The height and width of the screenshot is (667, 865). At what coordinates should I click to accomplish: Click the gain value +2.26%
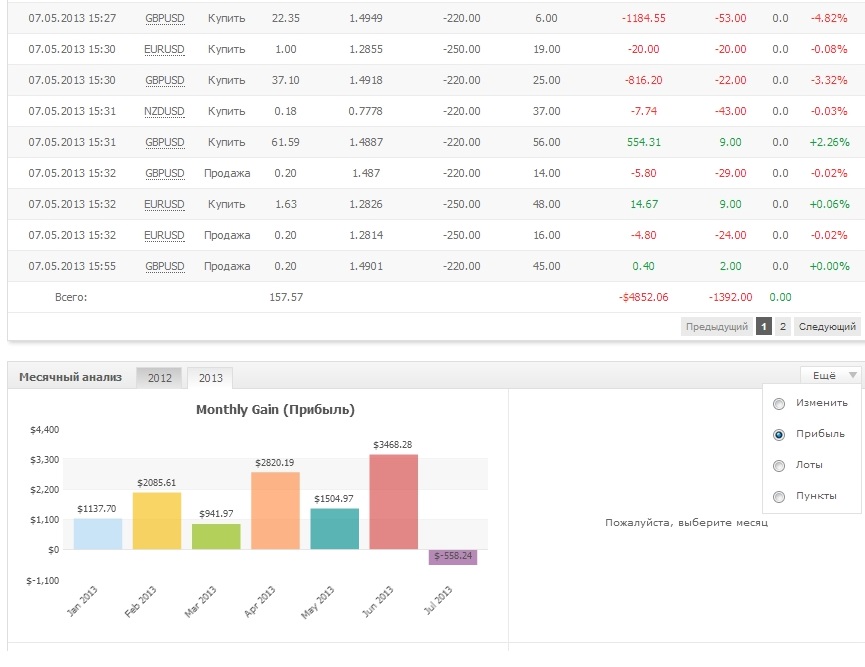(829, 142)
